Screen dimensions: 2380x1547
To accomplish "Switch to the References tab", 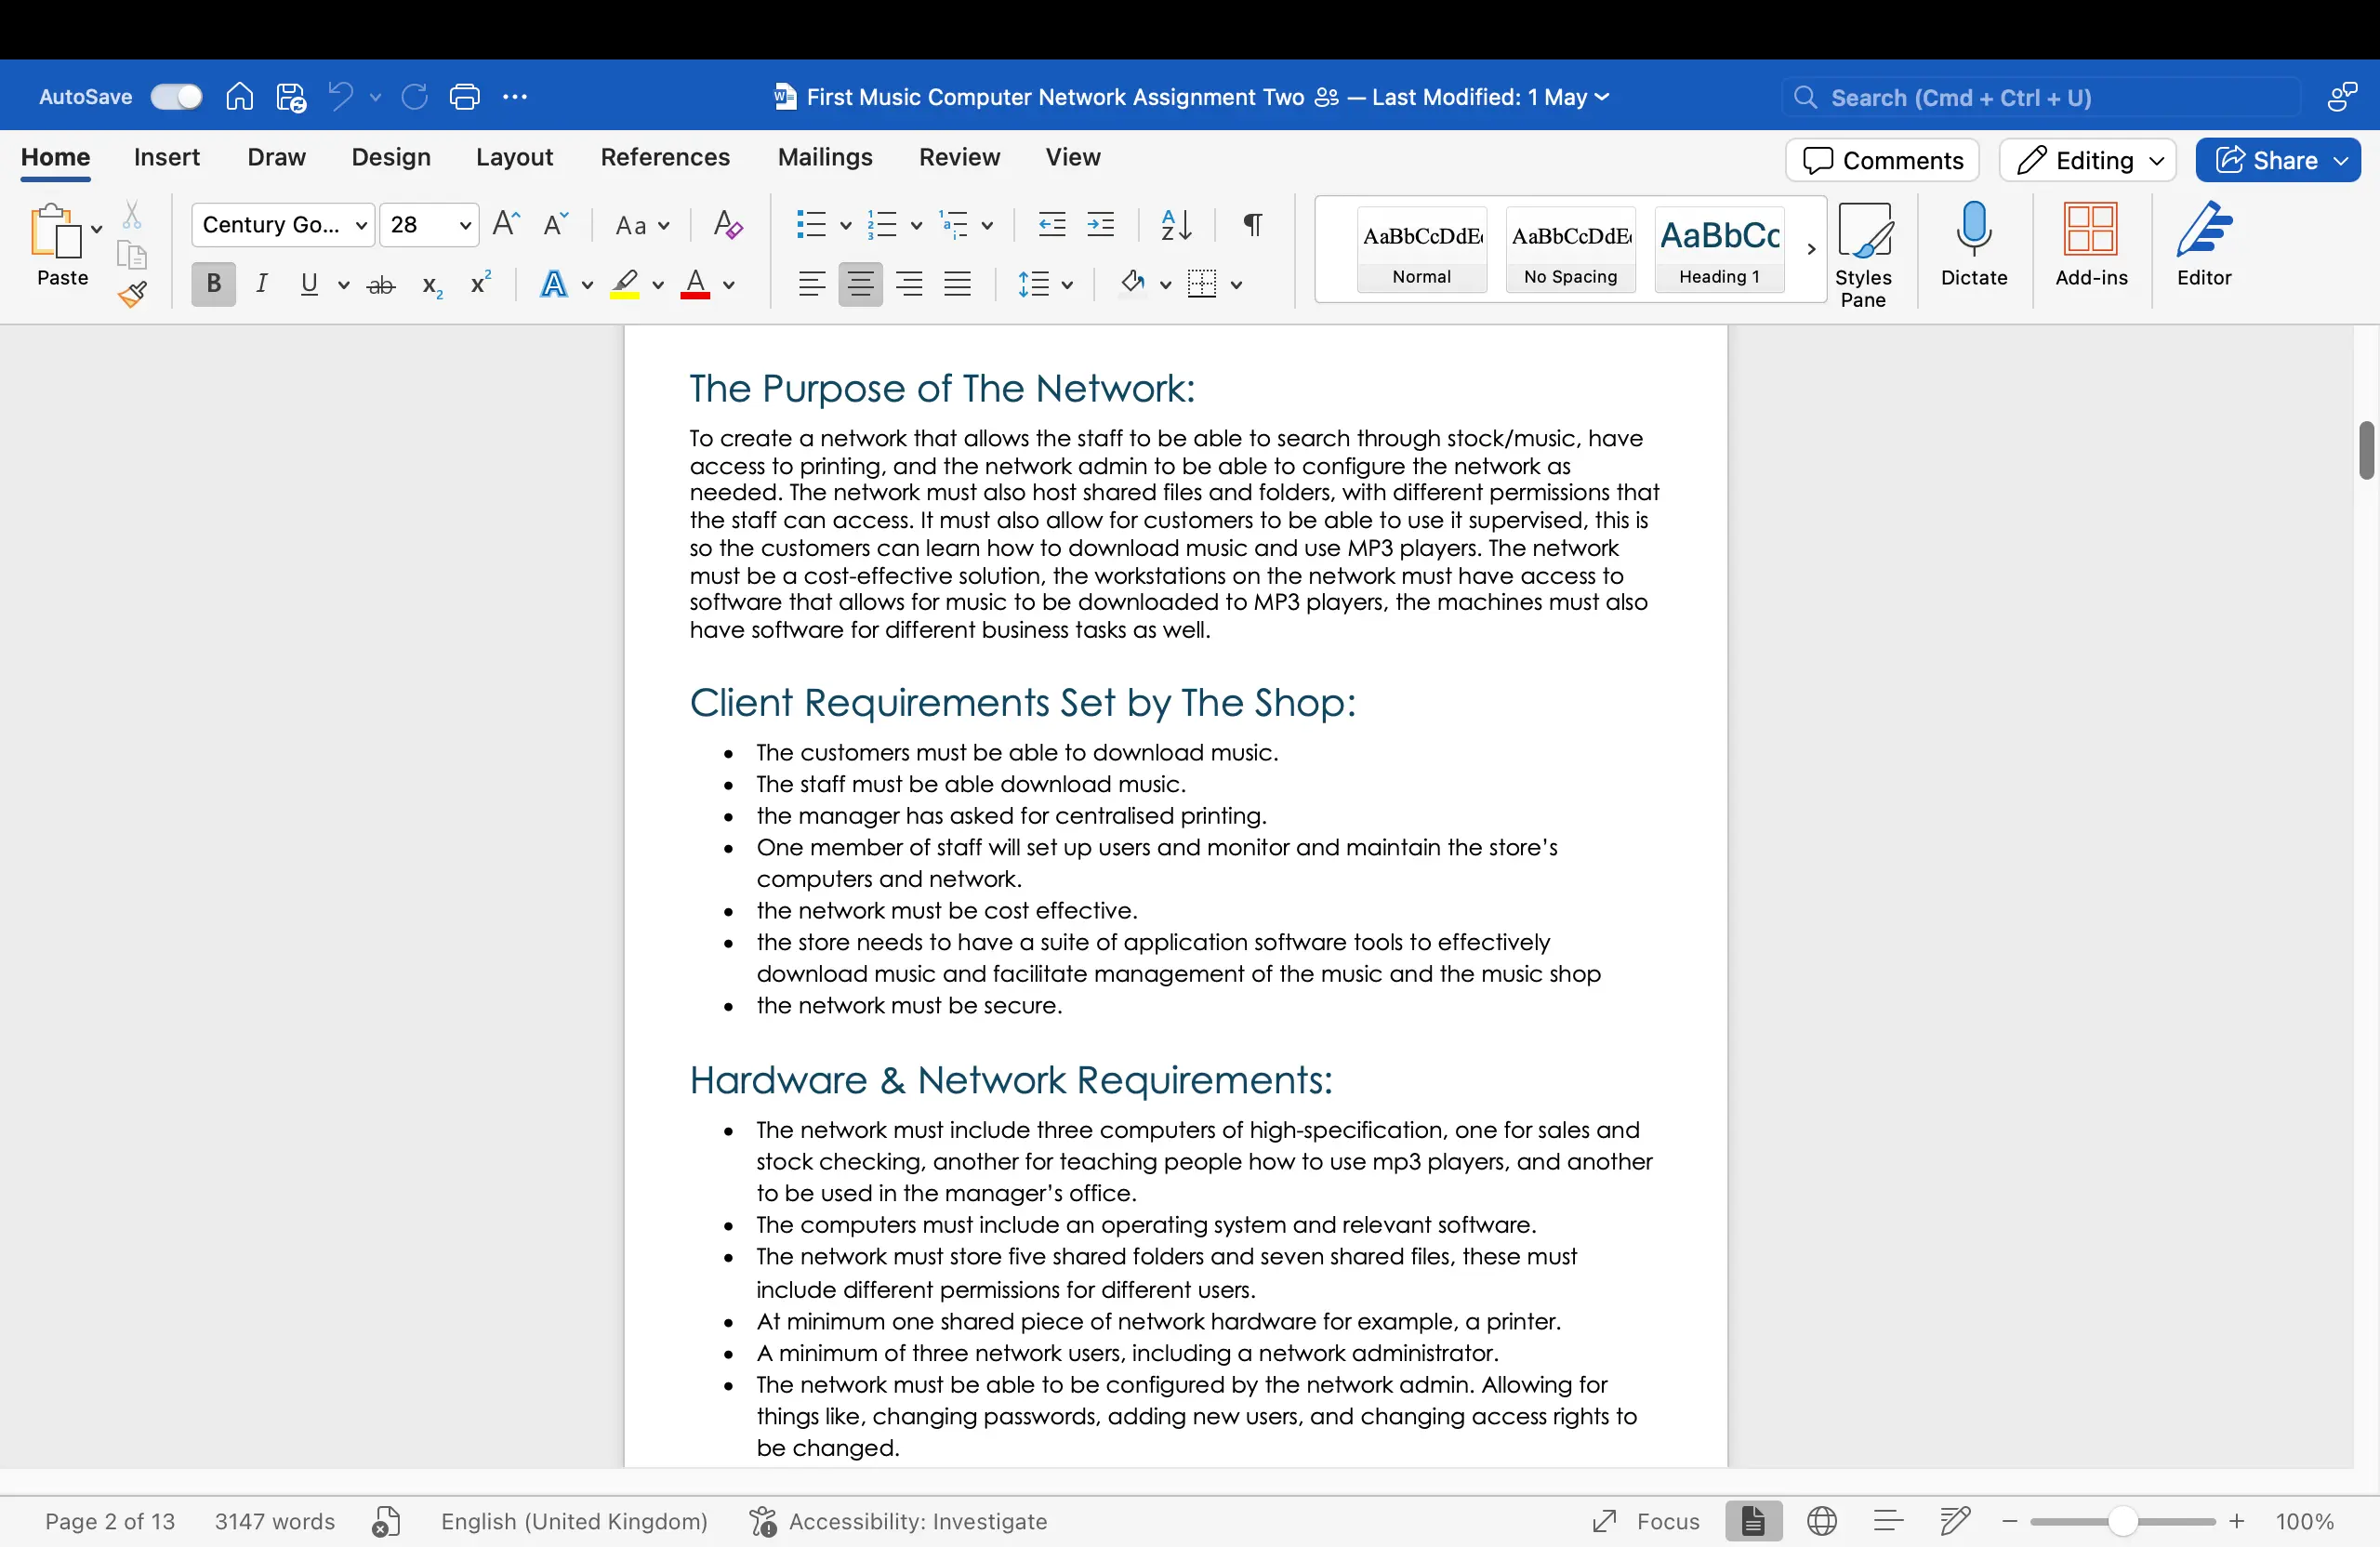I will click(665, 158).
